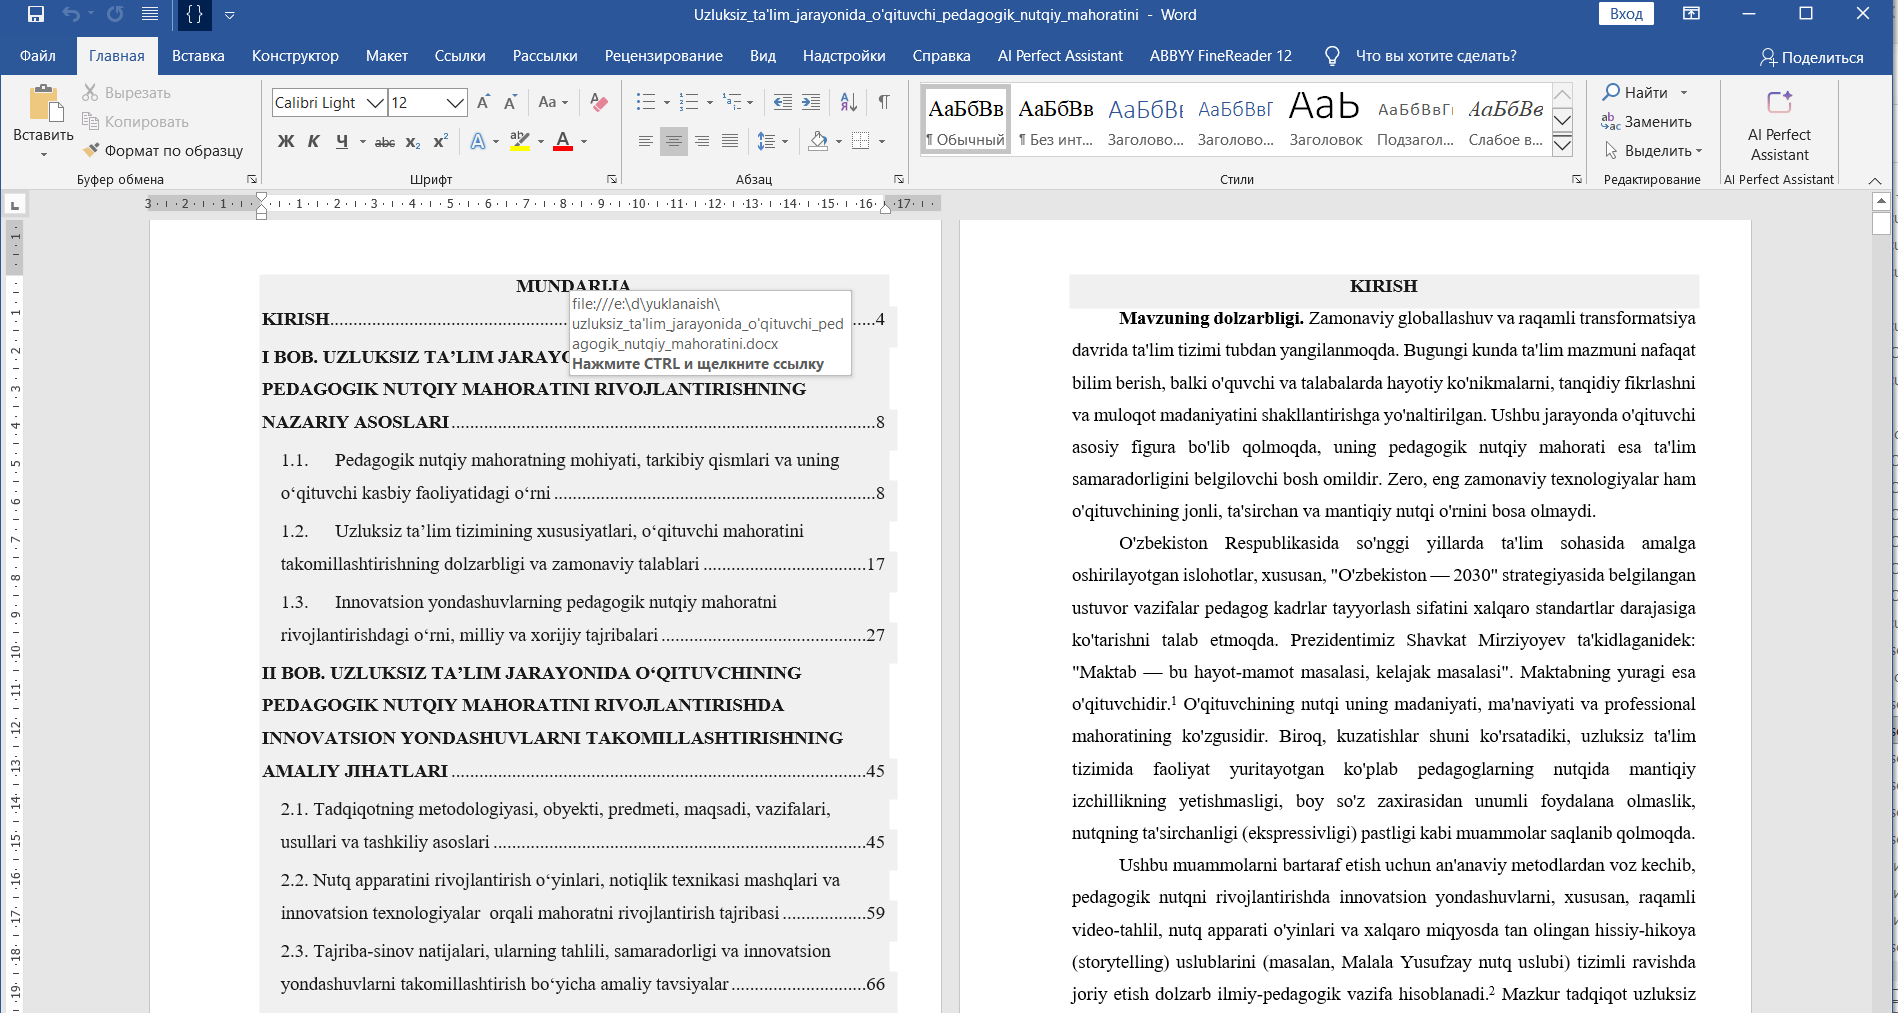Open the font size dropdown
This screenshot has height=1013, width=1898.
455,102
